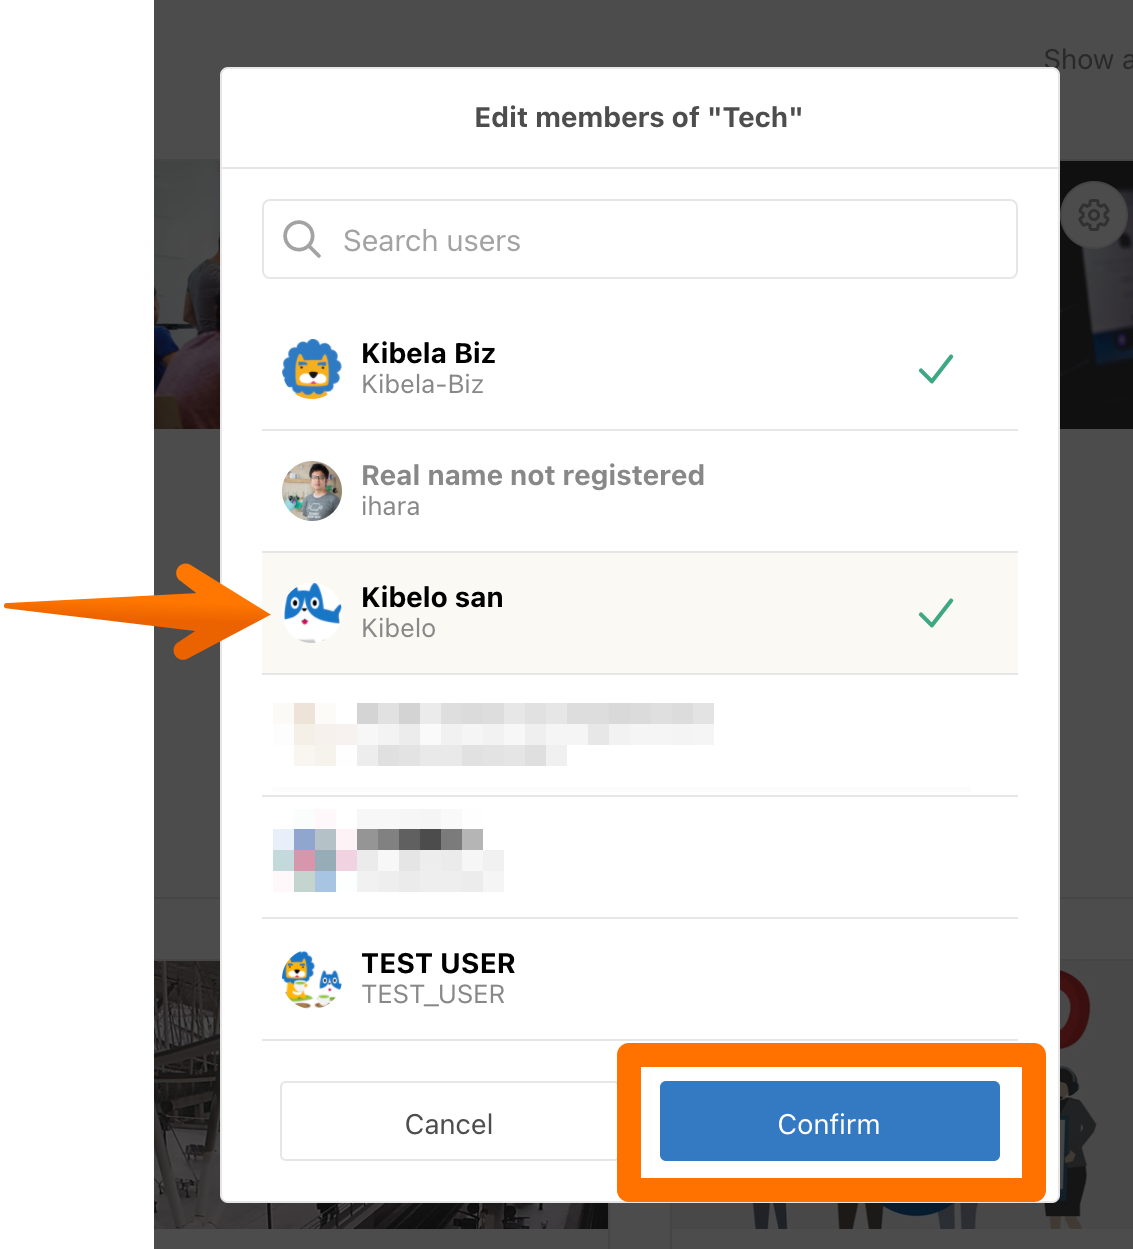Click the "Edit members of Tech" title

tap(639, 118)
